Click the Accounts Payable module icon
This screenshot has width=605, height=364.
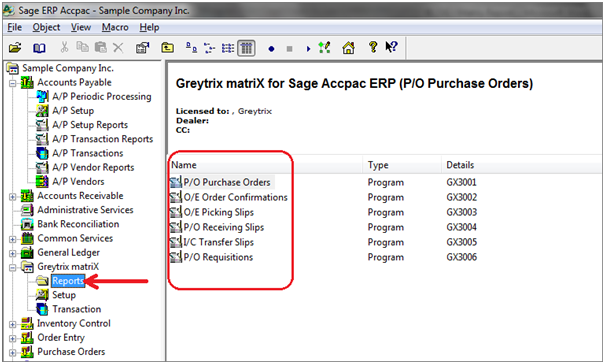(27, 82)
